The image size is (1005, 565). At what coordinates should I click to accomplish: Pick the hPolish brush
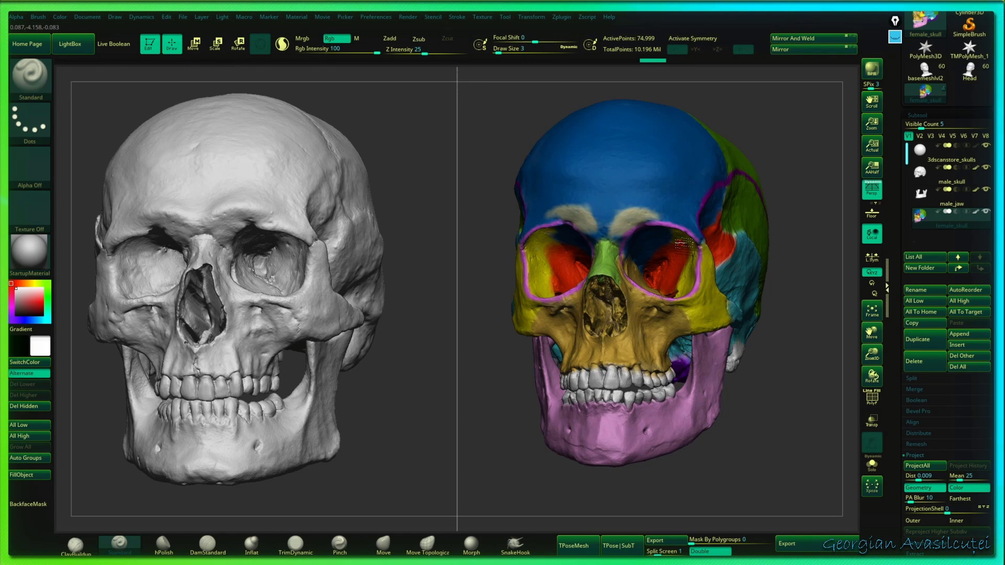tap(163, 546)
